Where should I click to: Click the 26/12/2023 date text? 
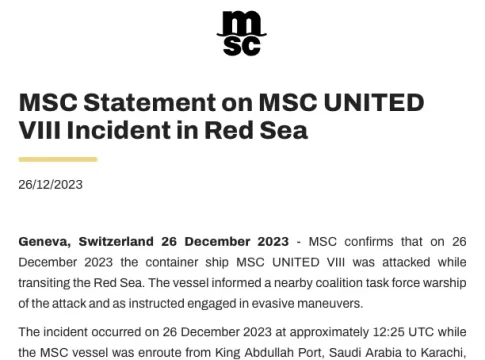(50, 185)
